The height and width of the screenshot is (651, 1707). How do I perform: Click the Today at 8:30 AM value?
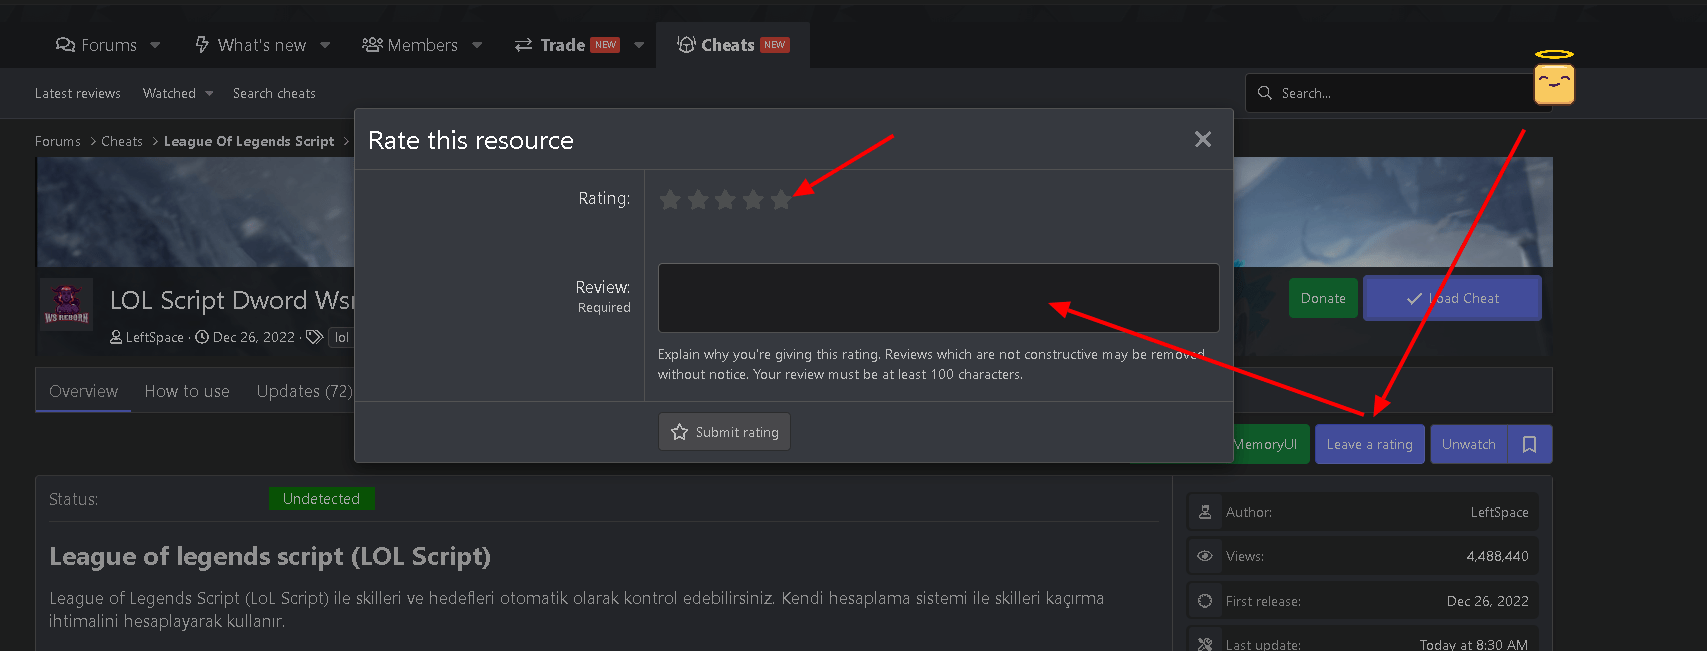tap(1473, 645)
